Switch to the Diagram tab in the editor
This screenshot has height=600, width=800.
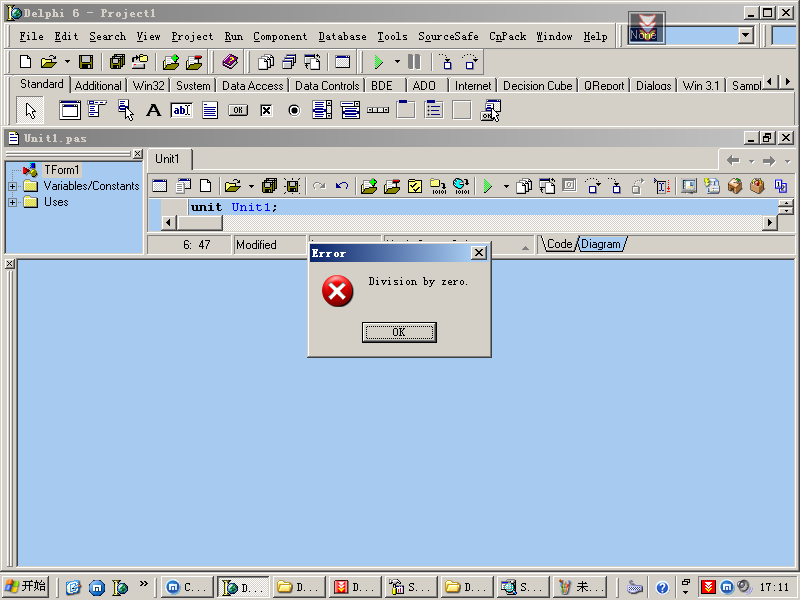[600, 244]
